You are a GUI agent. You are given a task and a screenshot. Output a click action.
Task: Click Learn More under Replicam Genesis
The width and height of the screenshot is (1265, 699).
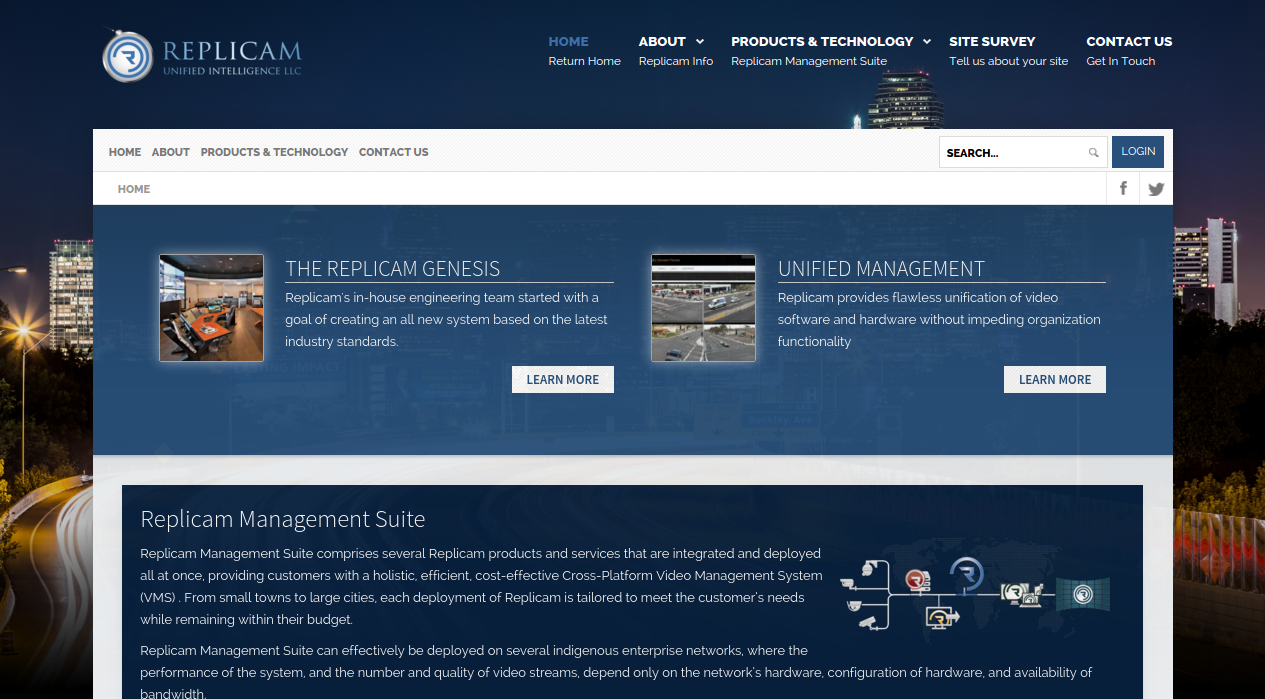(x=563, y=380)
